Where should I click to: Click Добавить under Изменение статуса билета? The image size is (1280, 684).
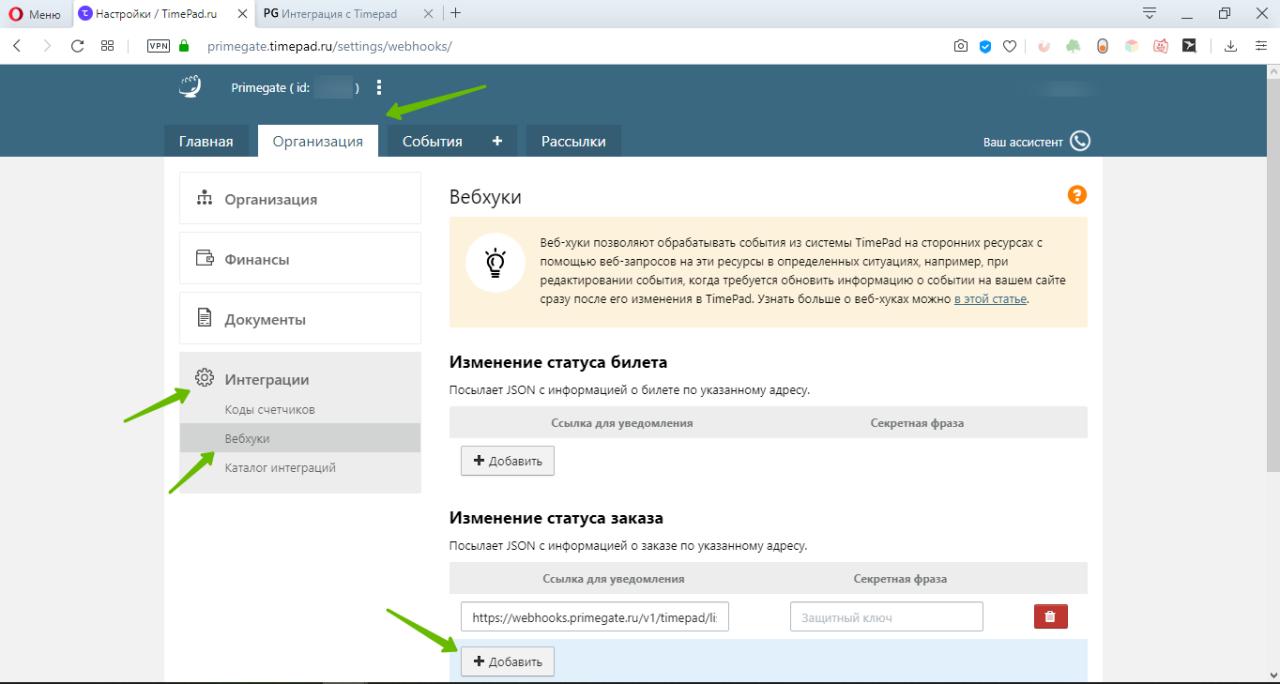507,461
